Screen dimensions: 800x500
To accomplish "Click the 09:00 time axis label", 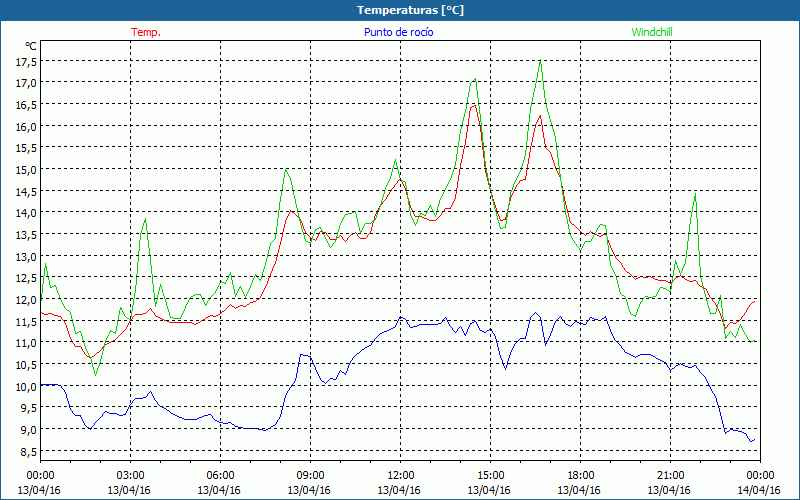I will click(x=311, y=476).
